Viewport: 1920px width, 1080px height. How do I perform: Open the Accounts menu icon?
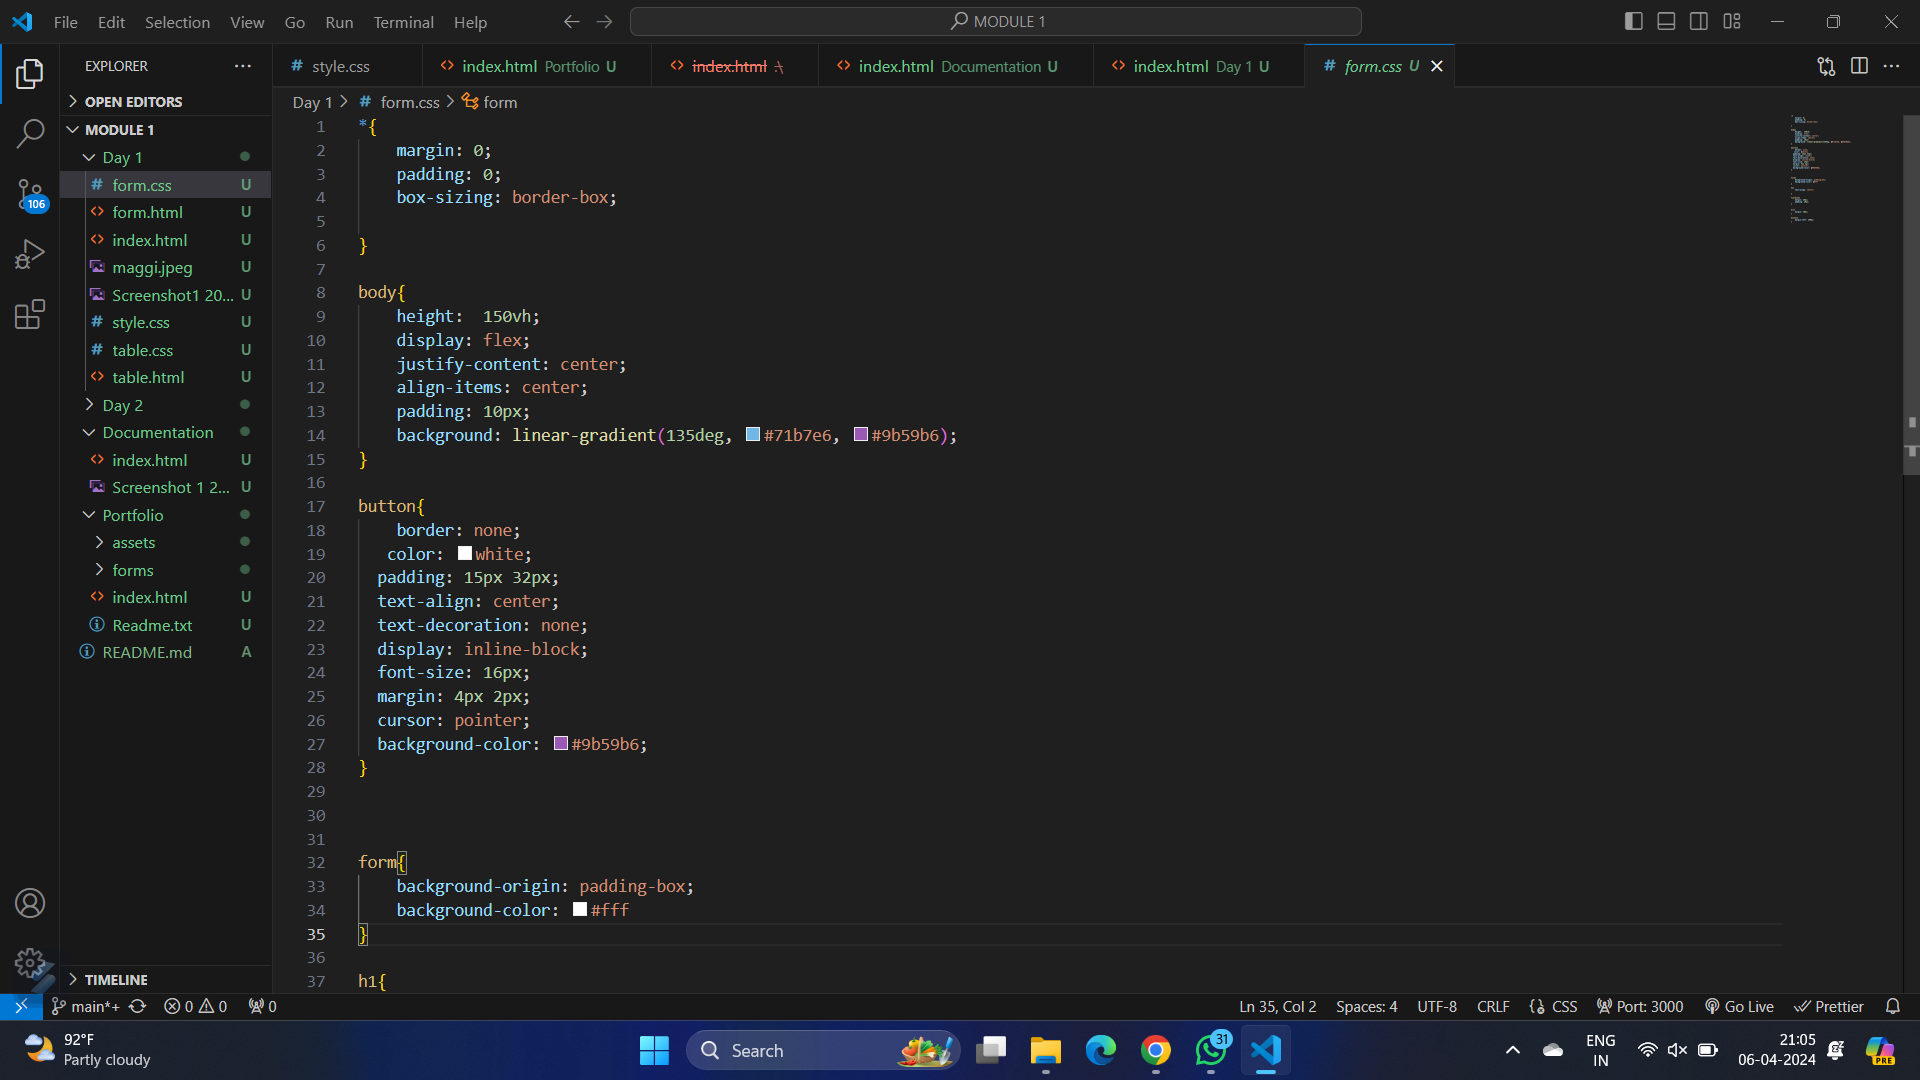pyautogui.click(x=30, y=903)
